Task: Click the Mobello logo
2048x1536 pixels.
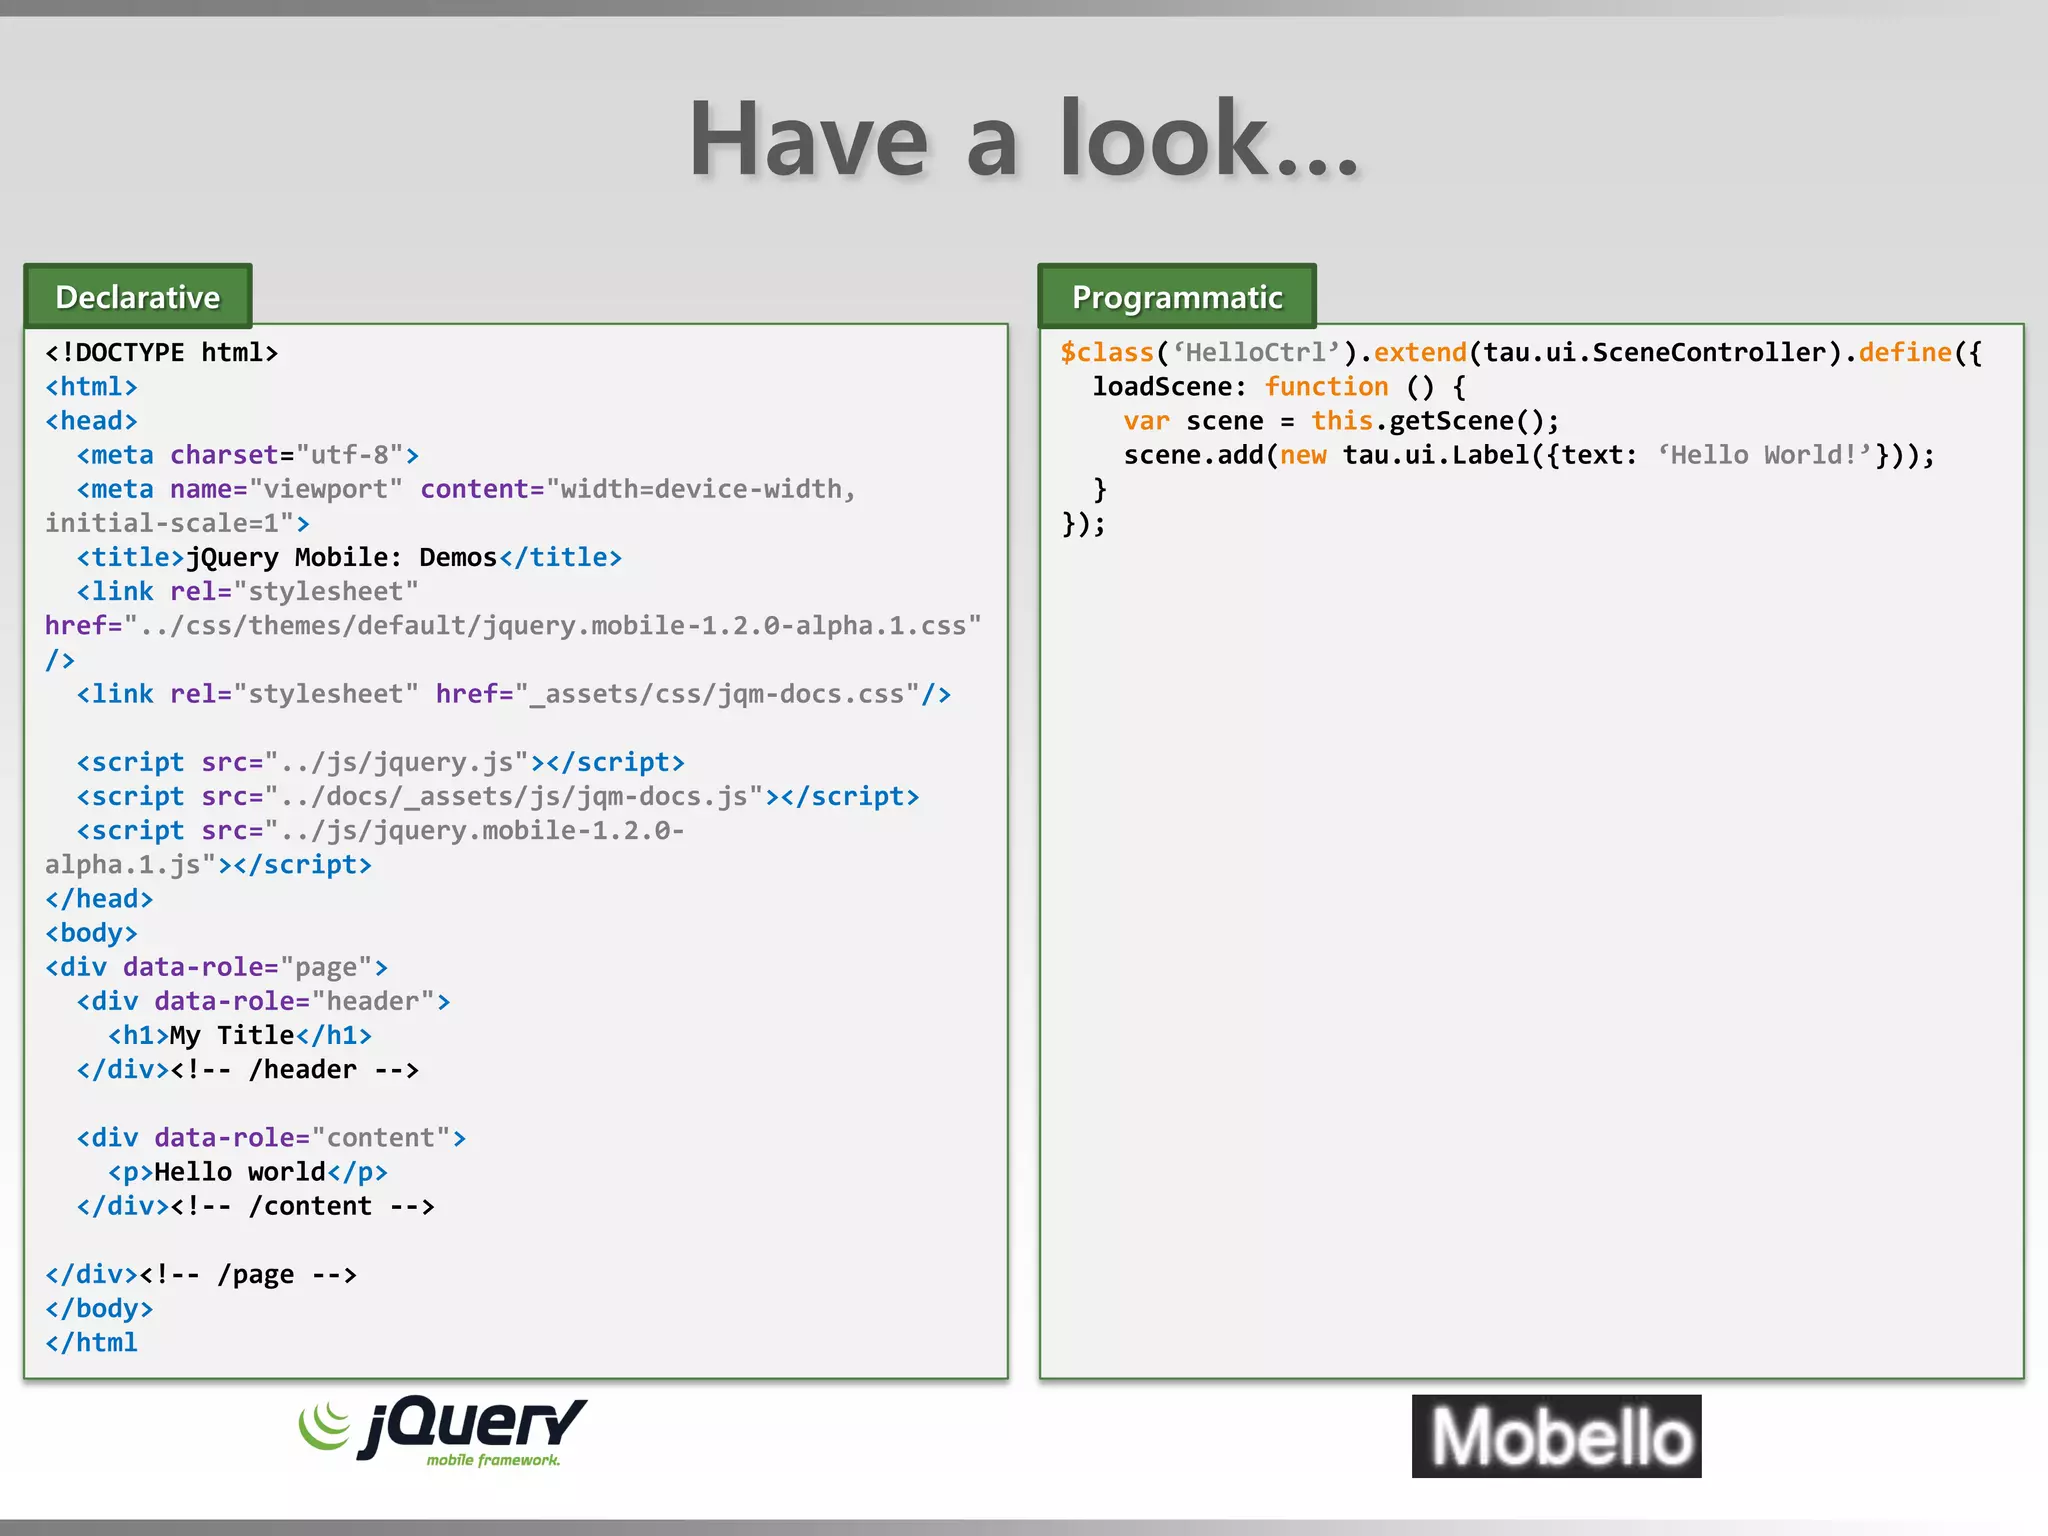Action: 1555,1436
